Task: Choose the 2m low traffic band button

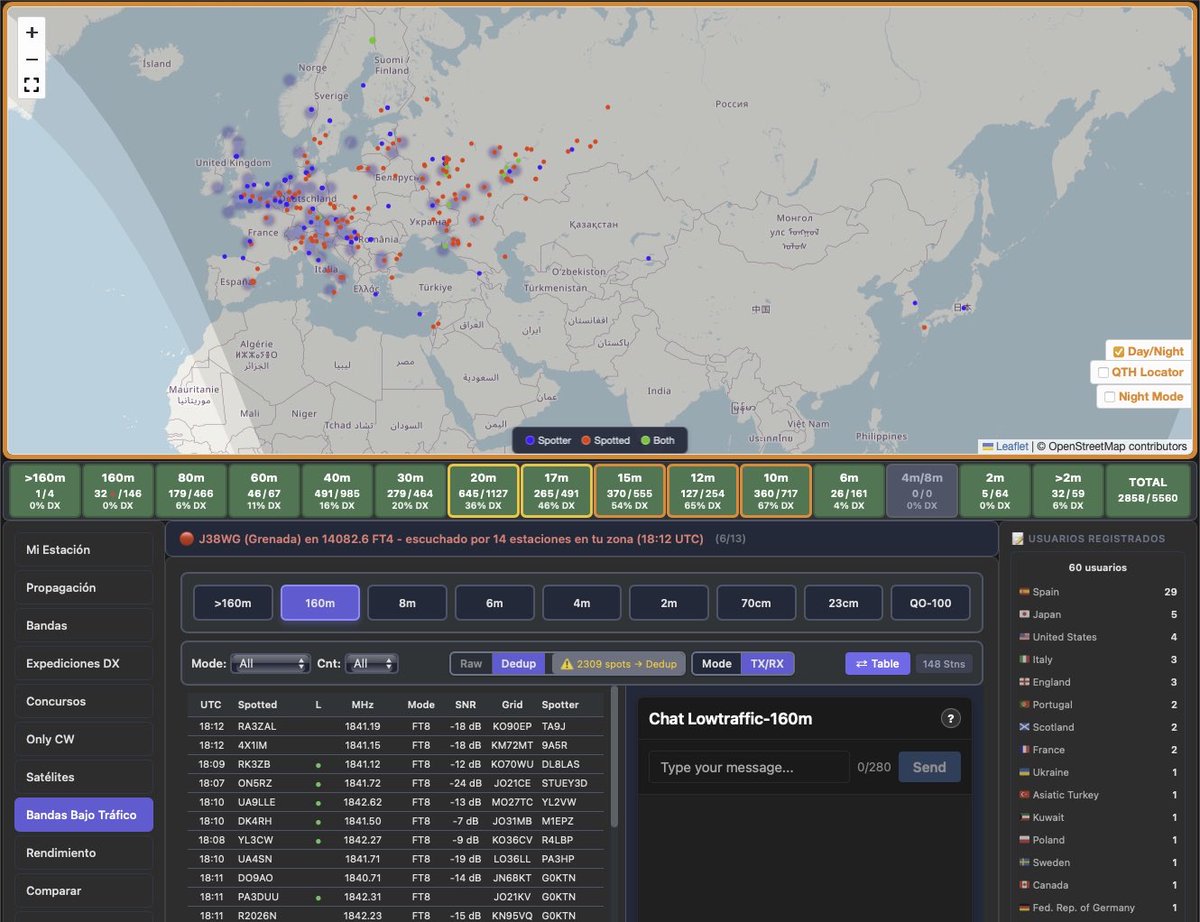Action: pos(669,603)
